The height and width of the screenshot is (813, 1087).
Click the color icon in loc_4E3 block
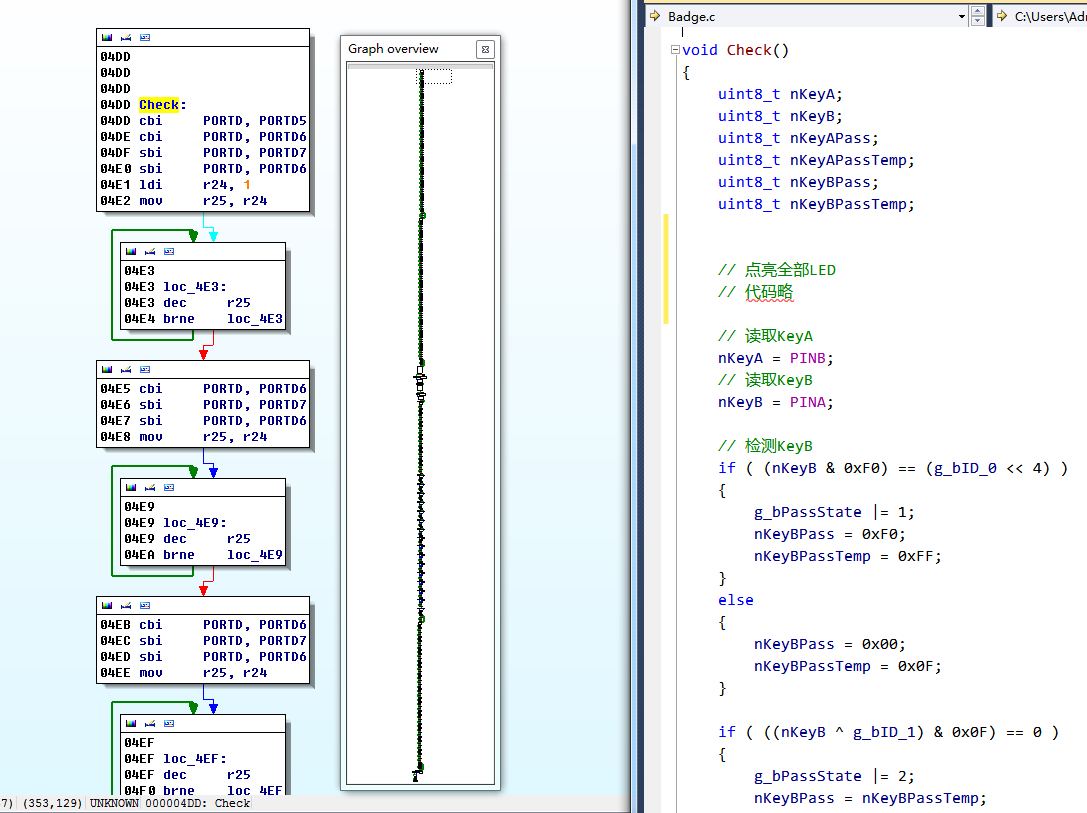[131, 251]
